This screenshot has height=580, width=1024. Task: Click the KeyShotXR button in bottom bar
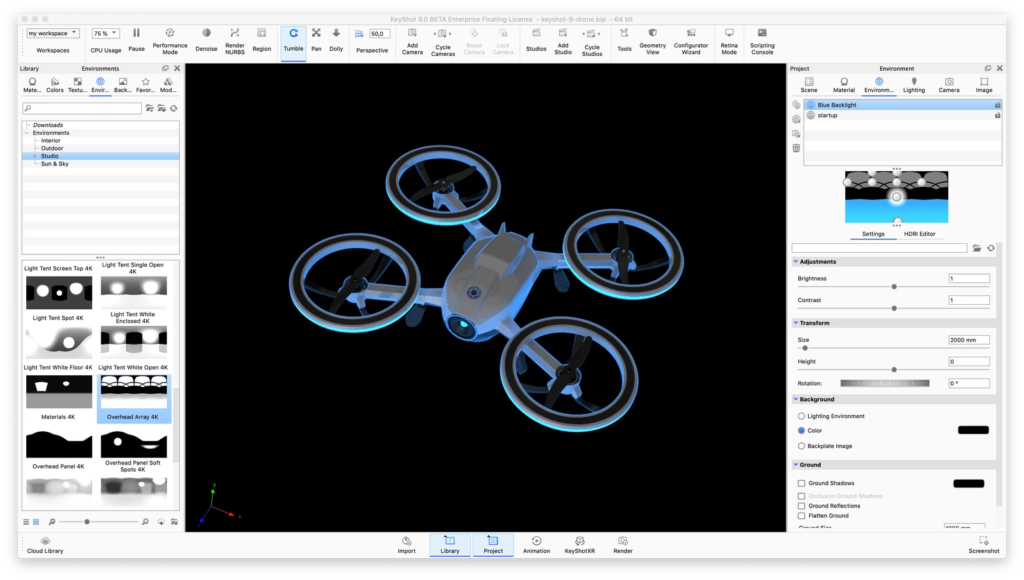pos(579,545)
